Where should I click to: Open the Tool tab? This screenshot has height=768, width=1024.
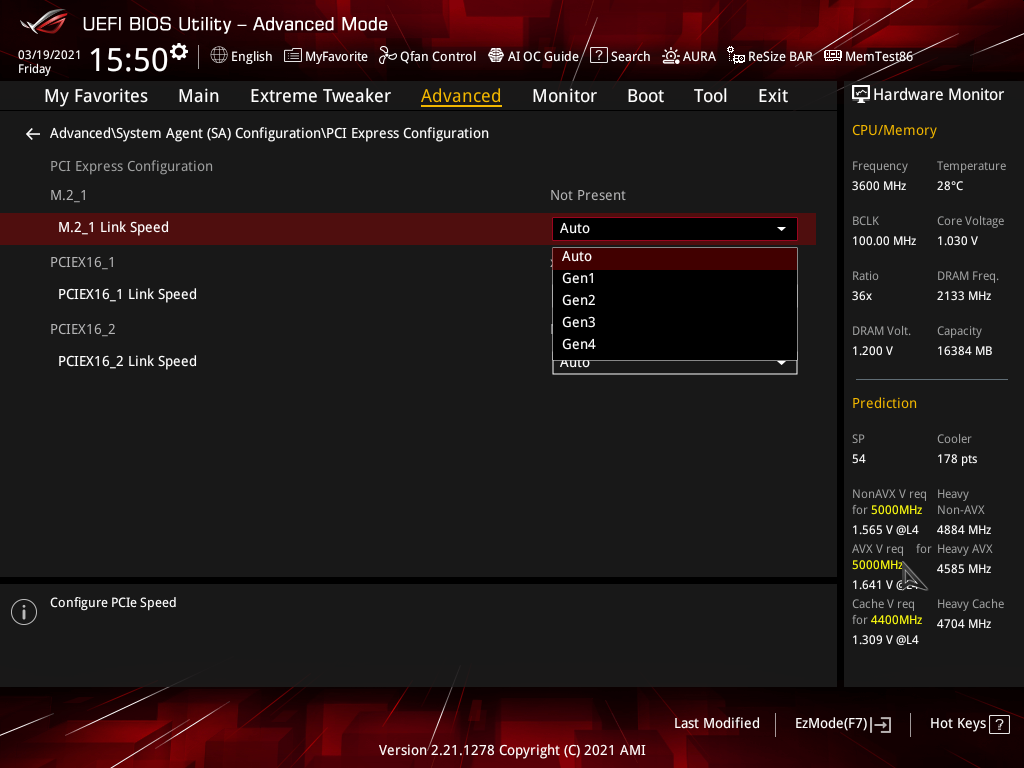(710, 96)
